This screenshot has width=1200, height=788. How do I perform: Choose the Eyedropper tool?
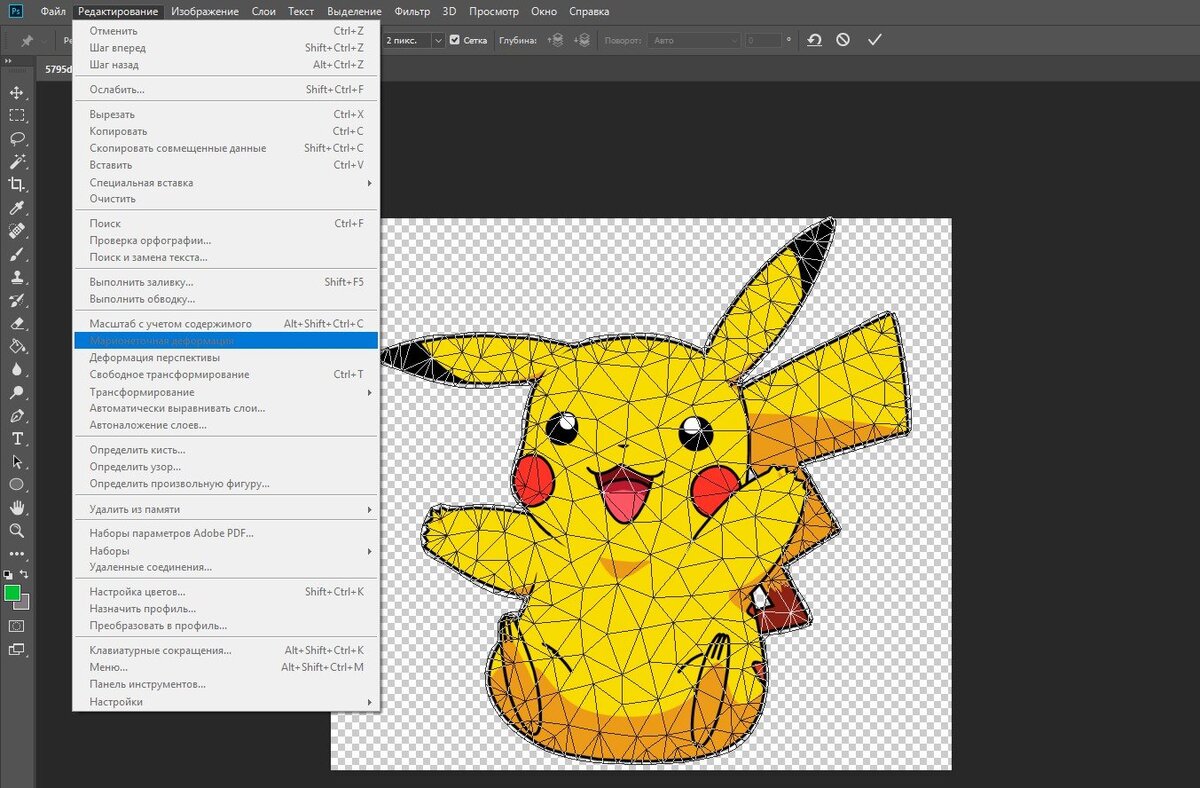pos(17,208)
